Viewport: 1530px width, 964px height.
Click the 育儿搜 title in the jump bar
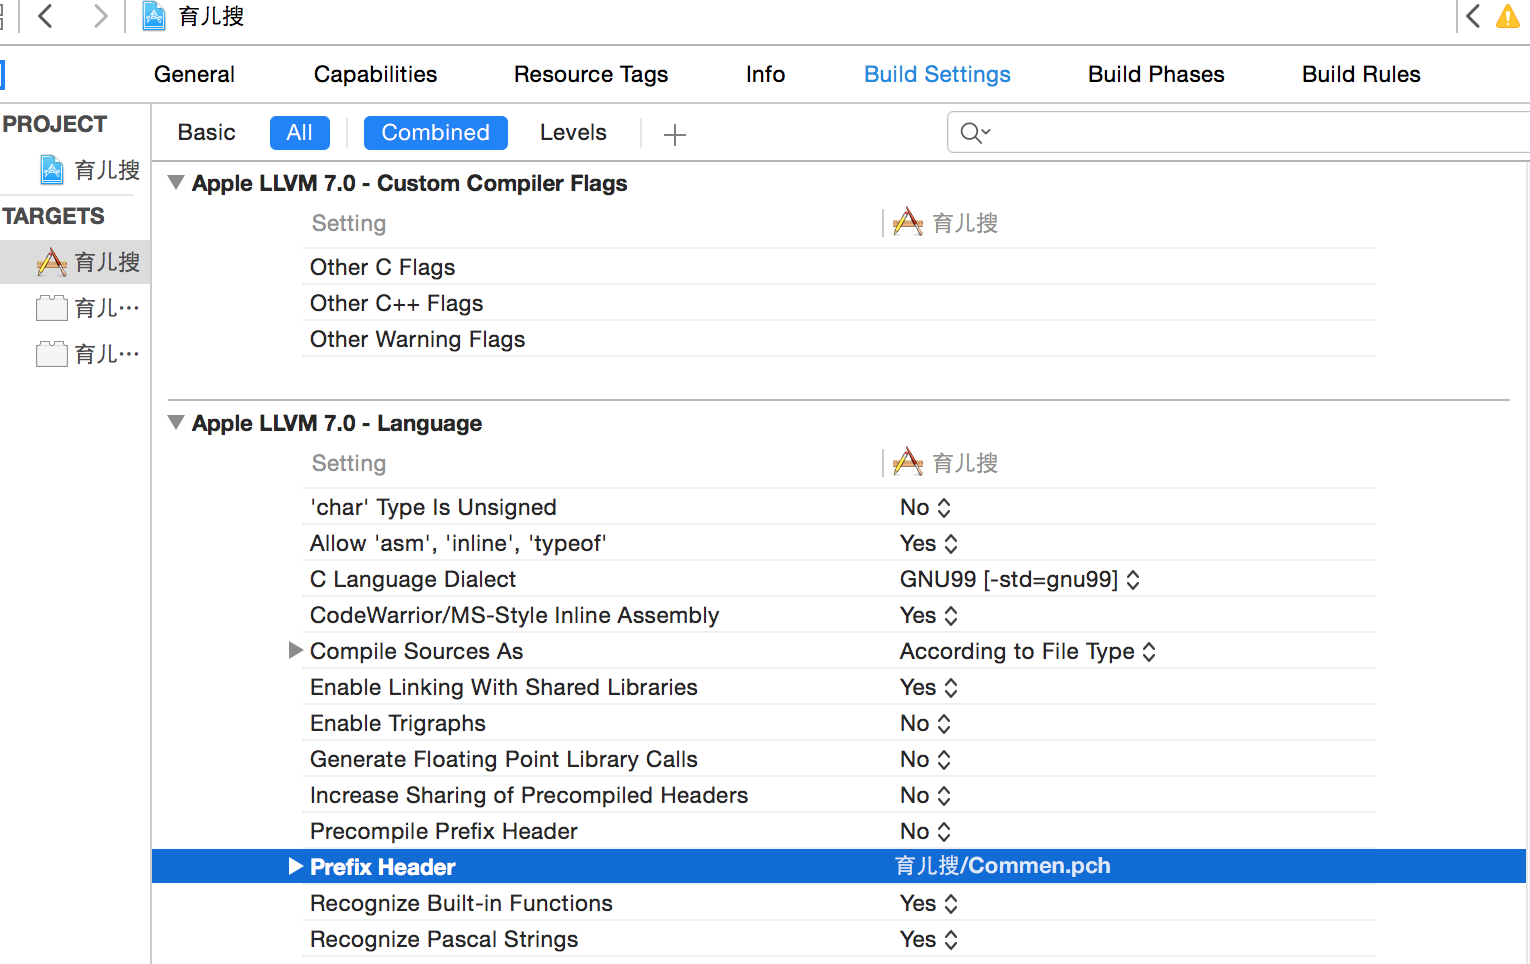[x=211, y=16]
